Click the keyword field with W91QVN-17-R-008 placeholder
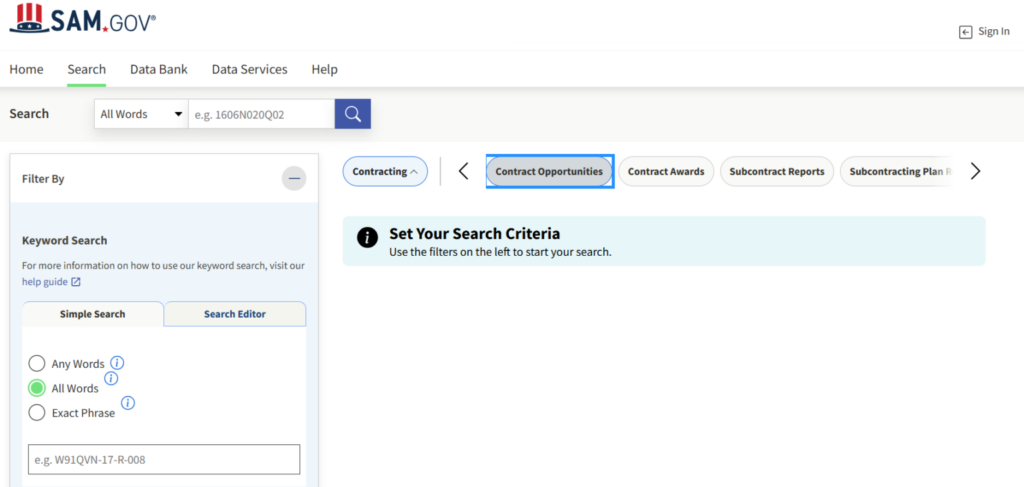 (164, 460)
